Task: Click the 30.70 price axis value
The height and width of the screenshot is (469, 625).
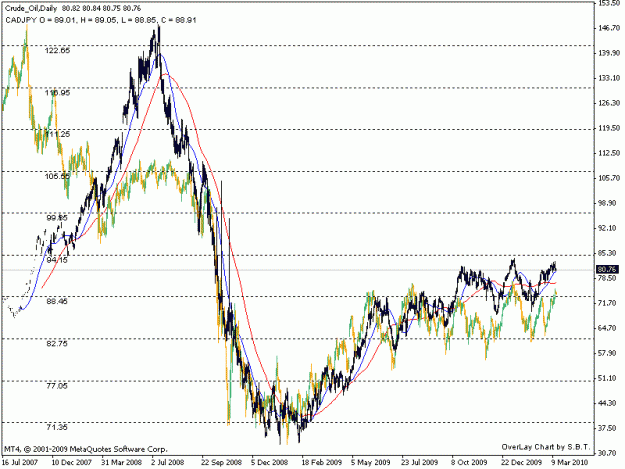Action: coord(609,453)
